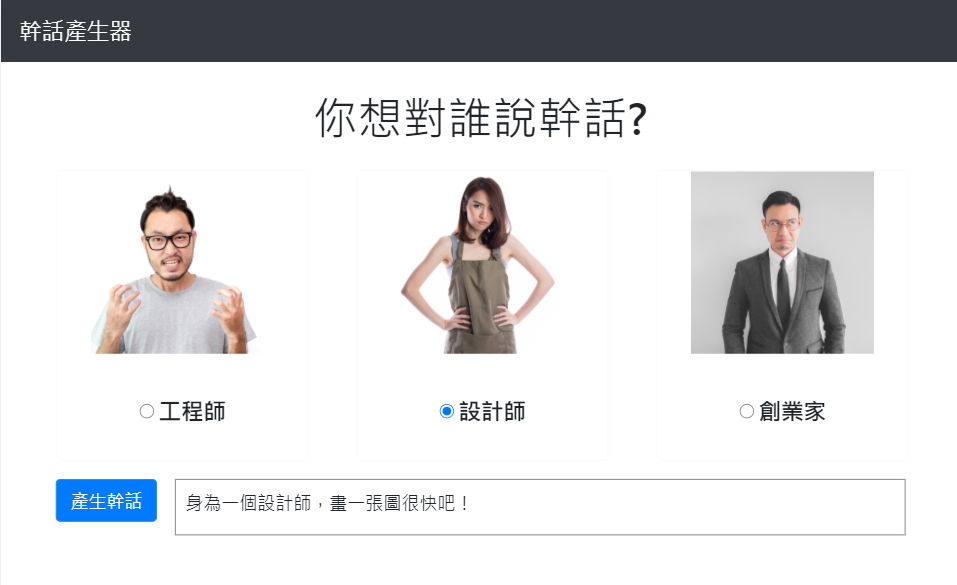Select the 工程師 radio button
This screenshot has height=585, width=957.
click(146, 411)
